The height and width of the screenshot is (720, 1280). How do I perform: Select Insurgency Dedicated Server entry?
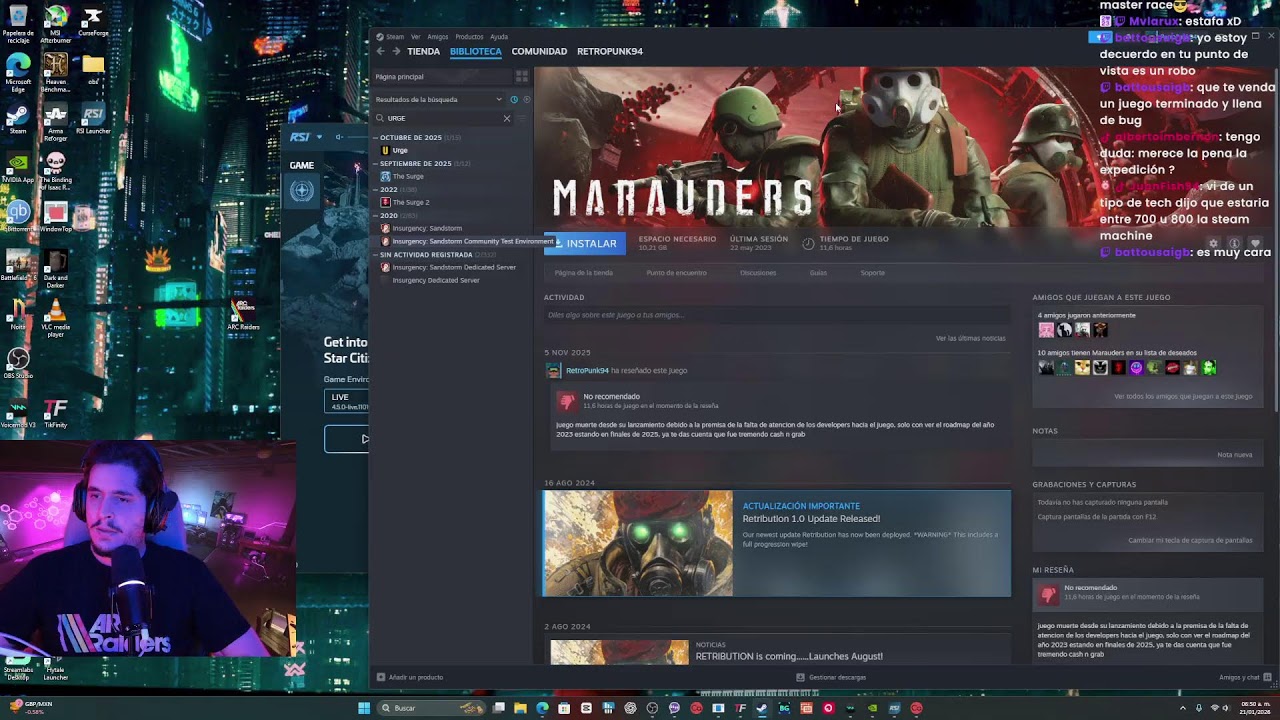436,280
